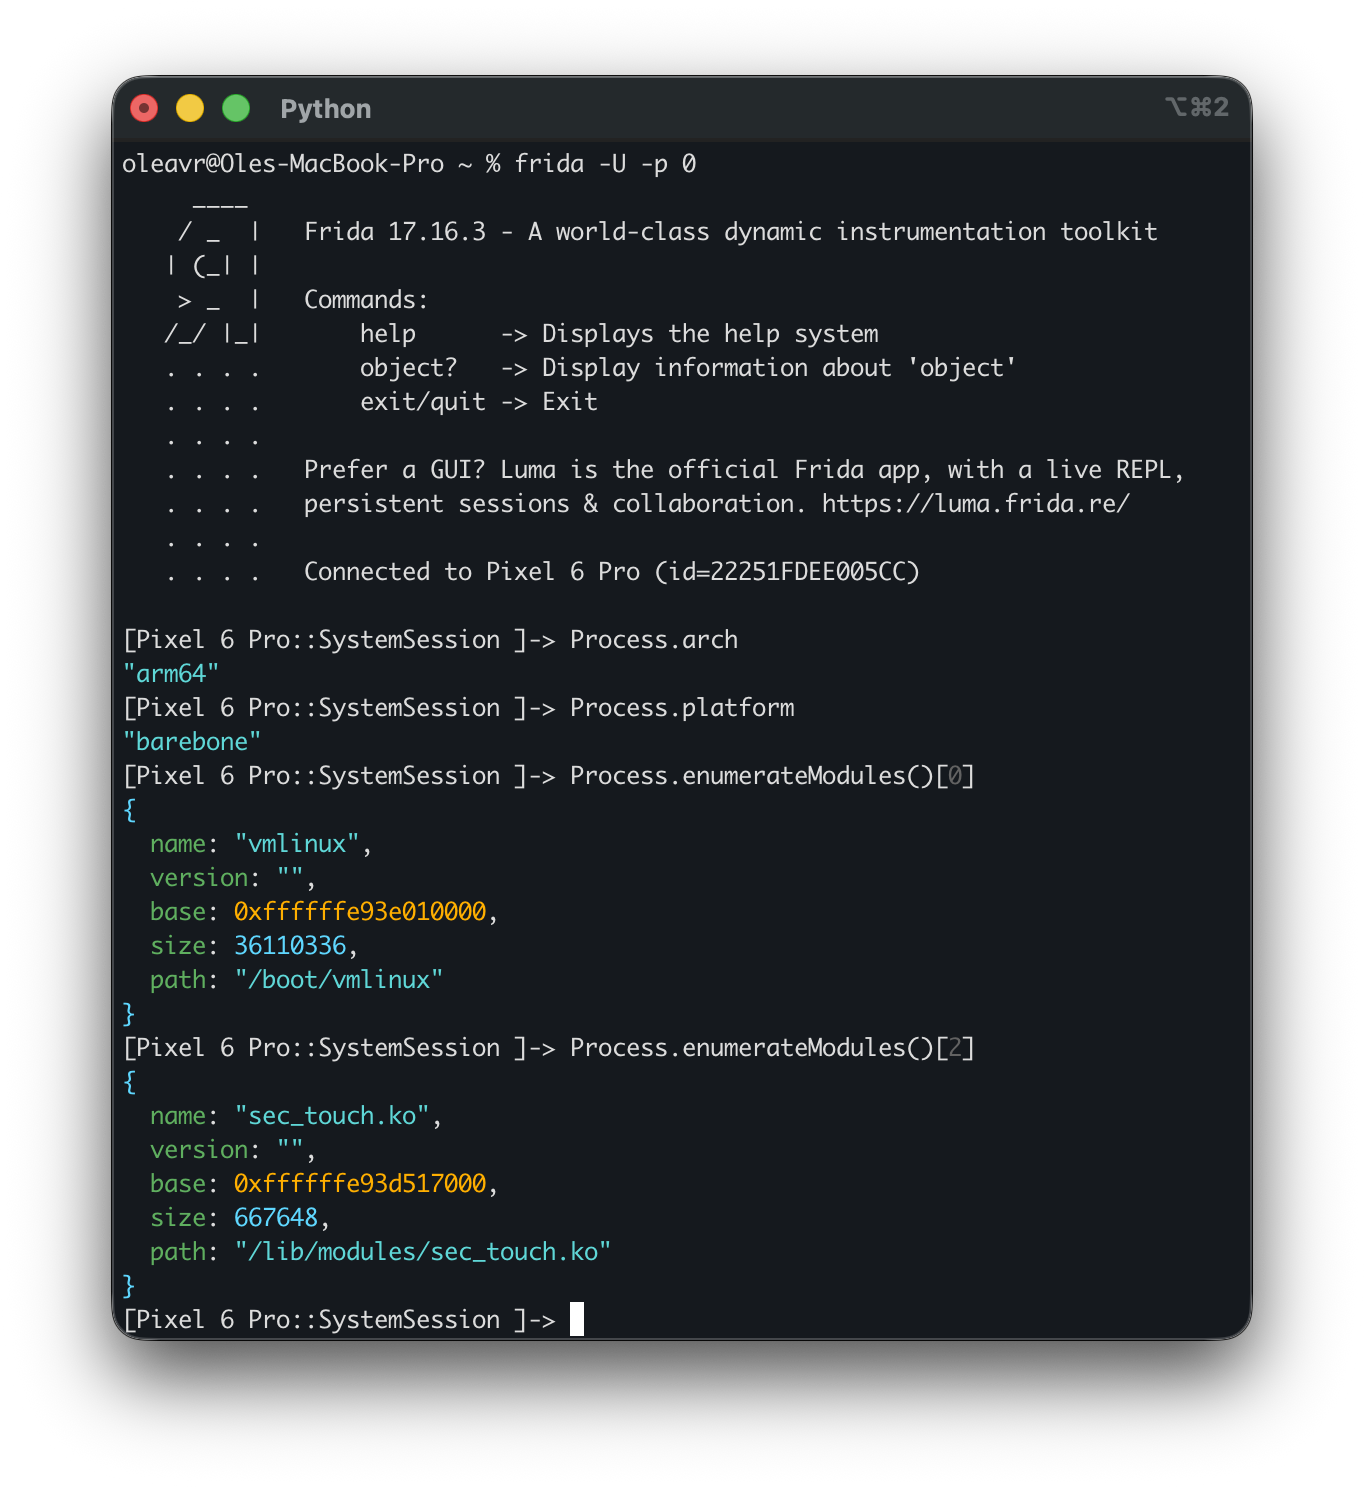Click the size value 667648

tap(276, 1218)
